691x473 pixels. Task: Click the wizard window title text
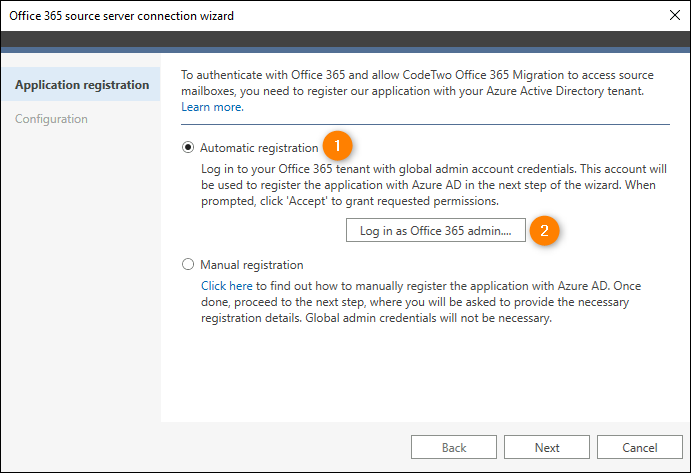tap(122, 16)
